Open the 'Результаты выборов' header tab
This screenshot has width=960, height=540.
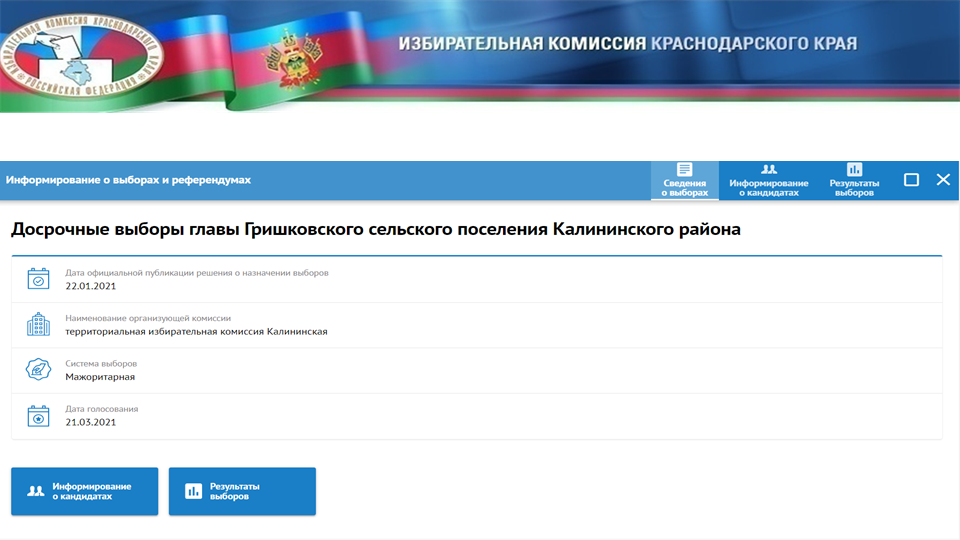click(x=854, y=180)
